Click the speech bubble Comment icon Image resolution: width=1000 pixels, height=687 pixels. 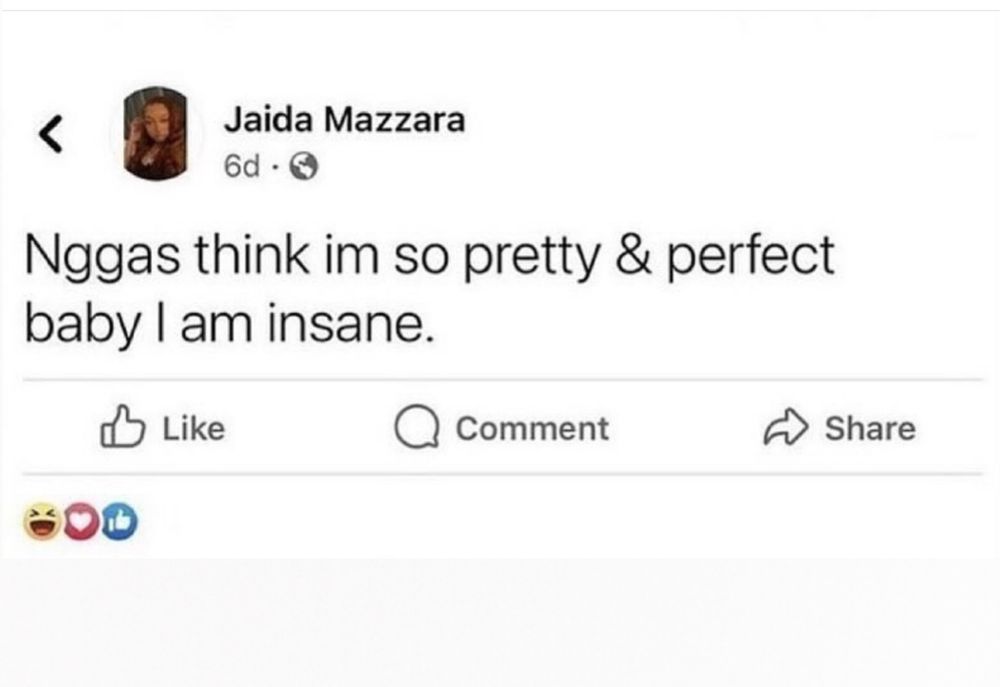click(x=416, y=428)
